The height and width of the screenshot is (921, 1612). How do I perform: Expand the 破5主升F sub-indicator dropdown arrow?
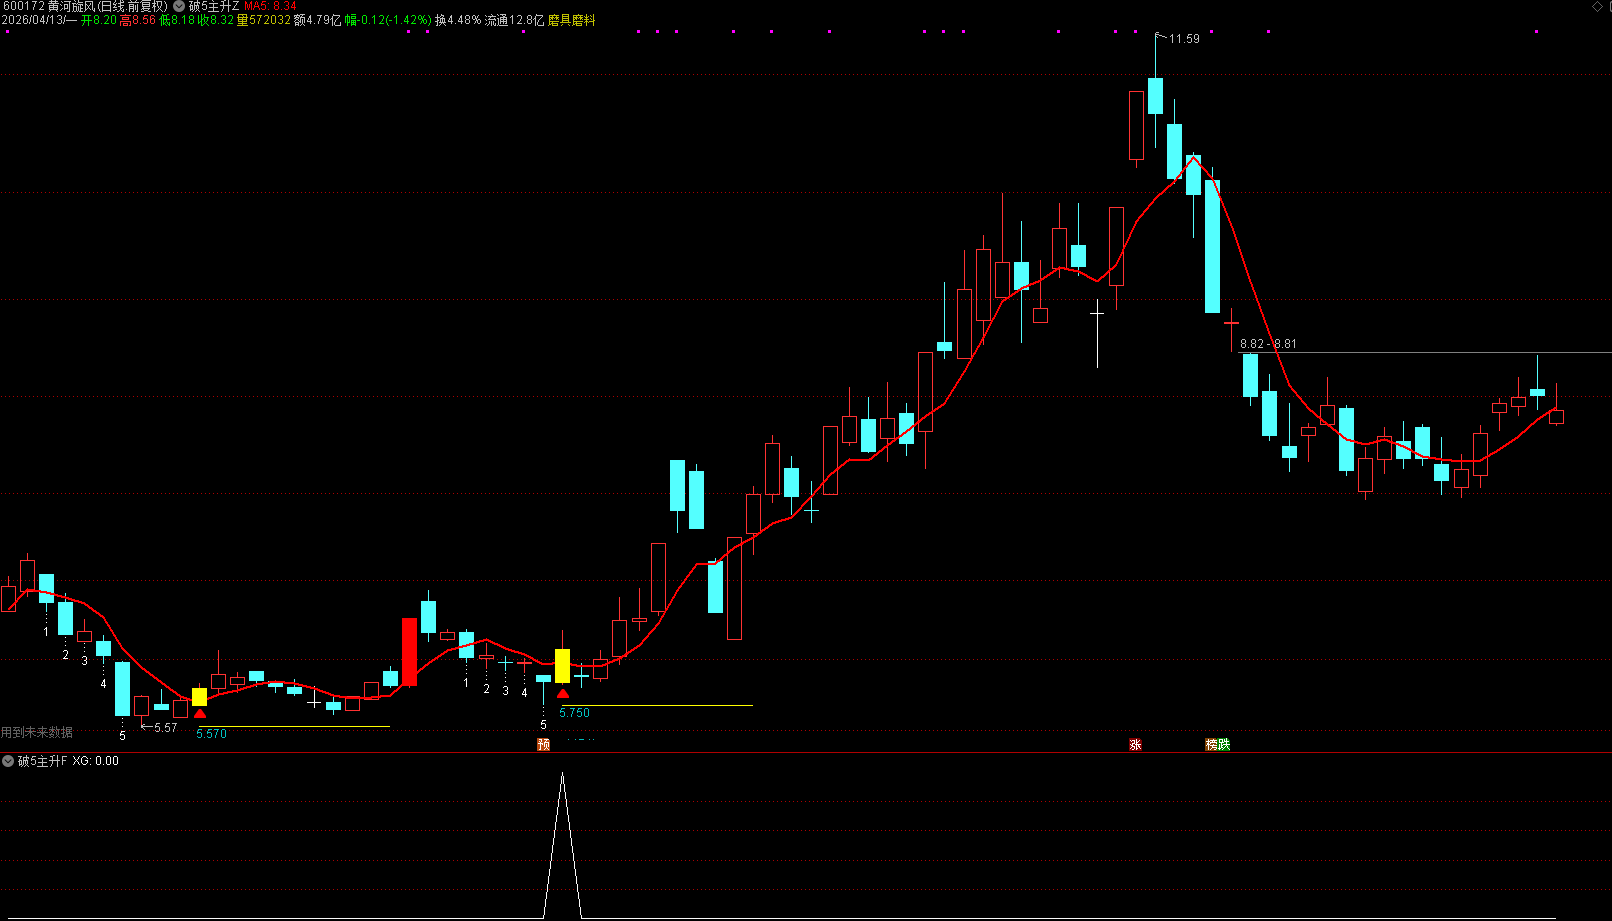[x=8, y=761]
